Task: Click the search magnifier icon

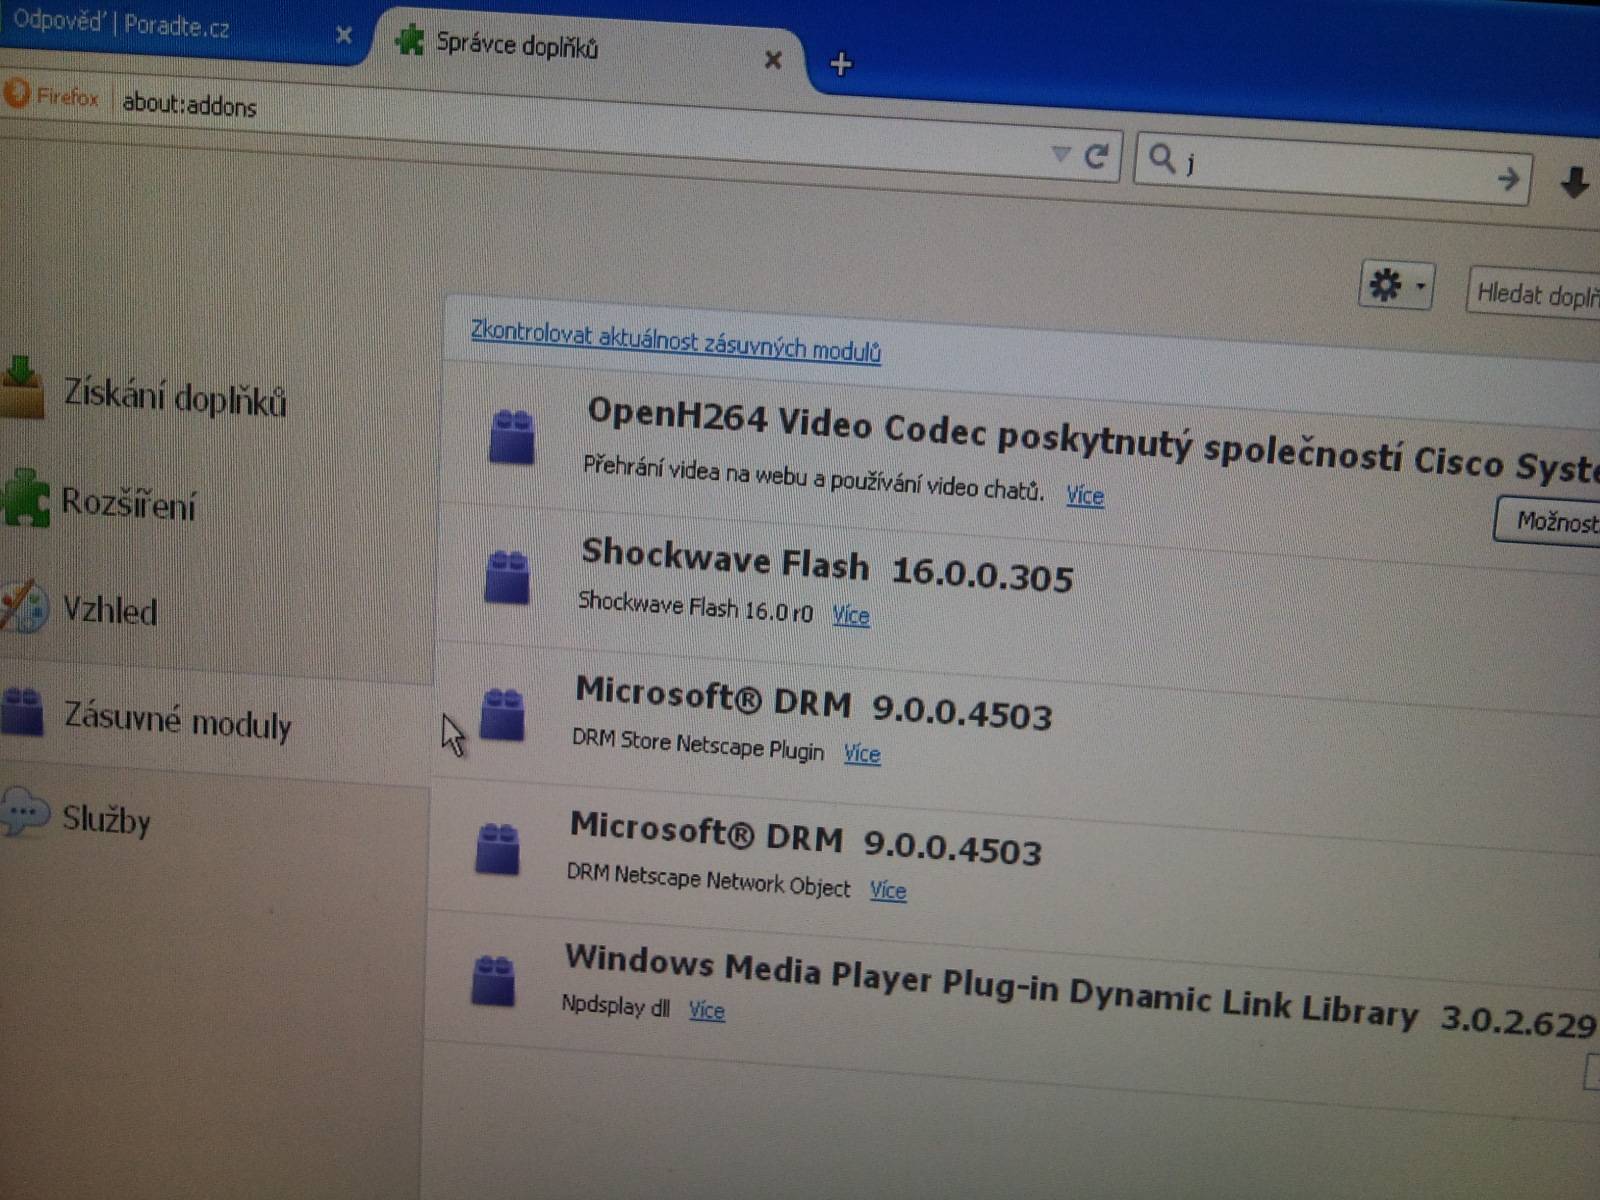Action: click(x=1161, y=157)
